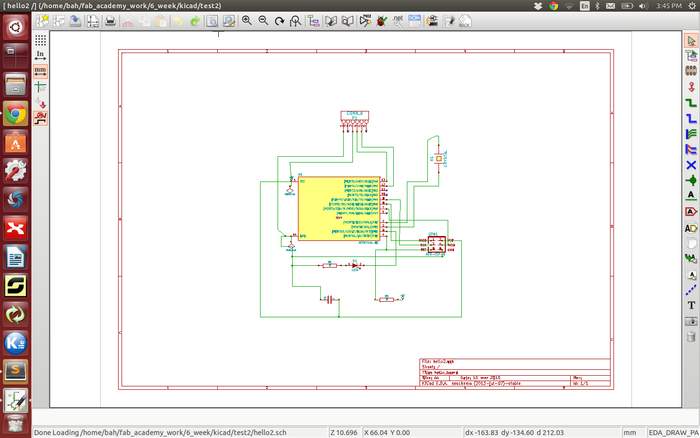
Task: Select the text comment tool
Action: (691, 305)
